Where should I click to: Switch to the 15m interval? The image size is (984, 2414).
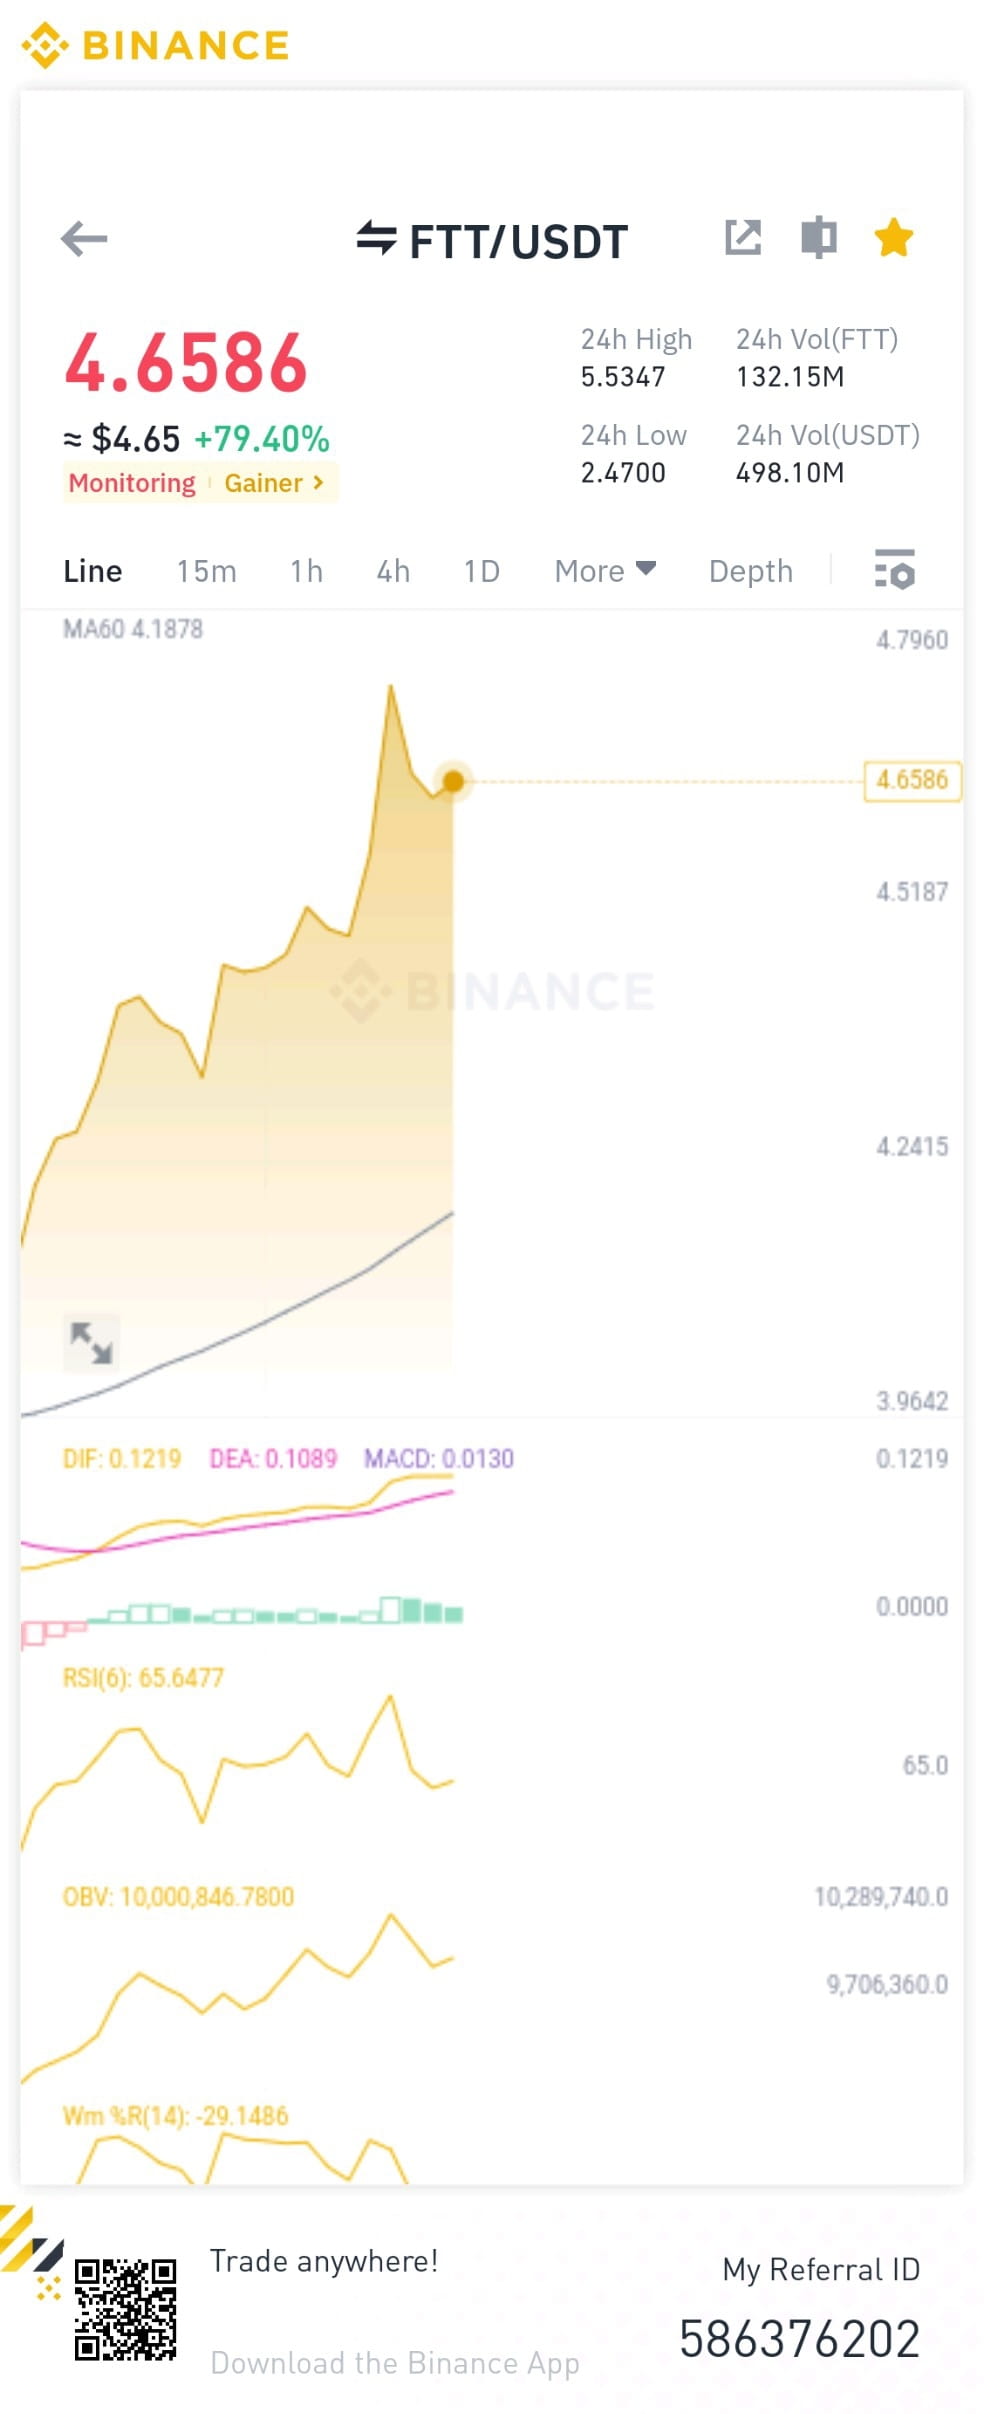(206, 571)
